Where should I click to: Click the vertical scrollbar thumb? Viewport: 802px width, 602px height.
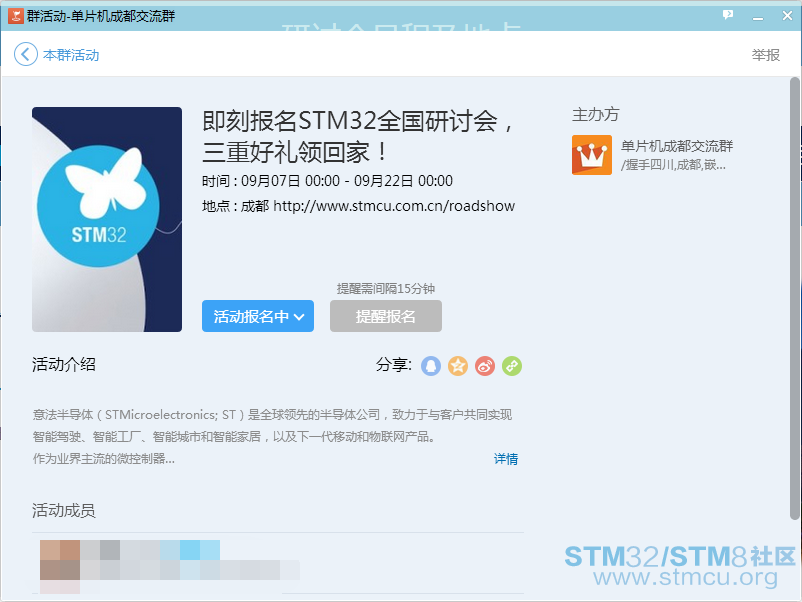[x=794, y=298]
